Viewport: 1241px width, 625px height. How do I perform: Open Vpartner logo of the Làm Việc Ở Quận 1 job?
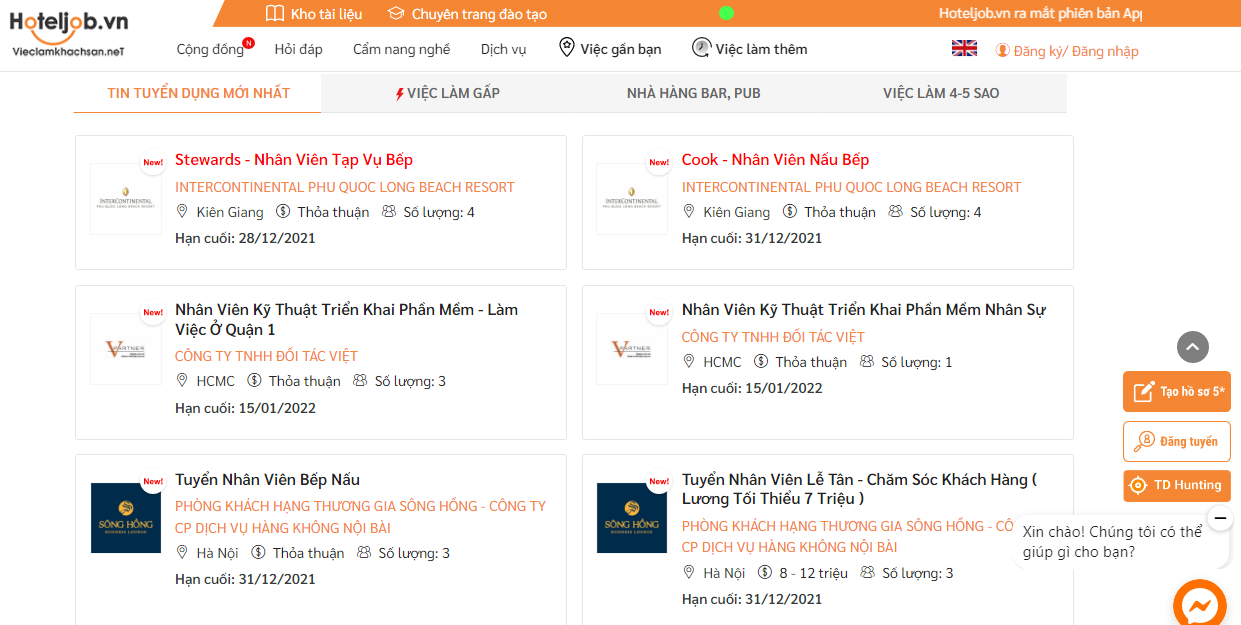pyautogui.click(x=126, y=349)
